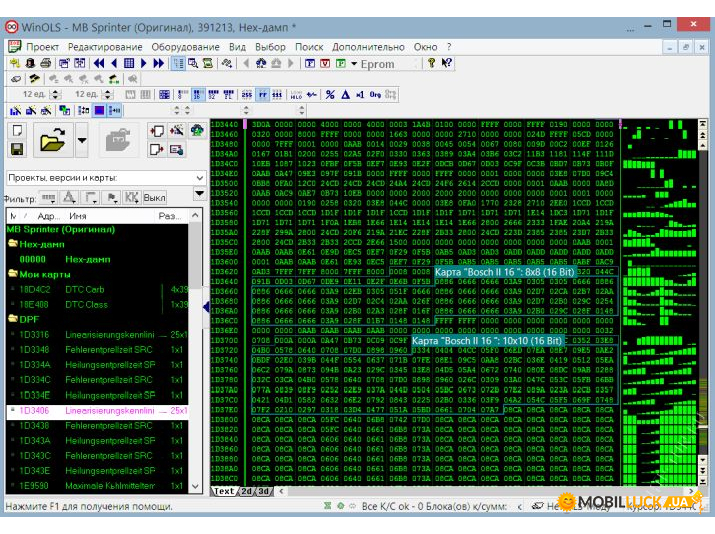Click the save floppy disk icon
Viewport: 715px width, 534px height.
[x=17, y=149]
